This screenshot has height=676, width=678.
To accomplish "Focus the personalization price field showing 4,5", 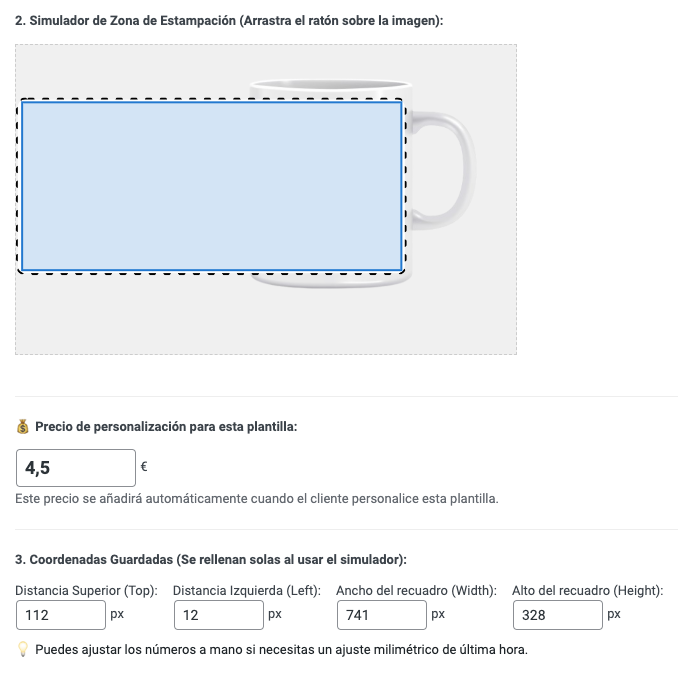I will tap(76, 468).
